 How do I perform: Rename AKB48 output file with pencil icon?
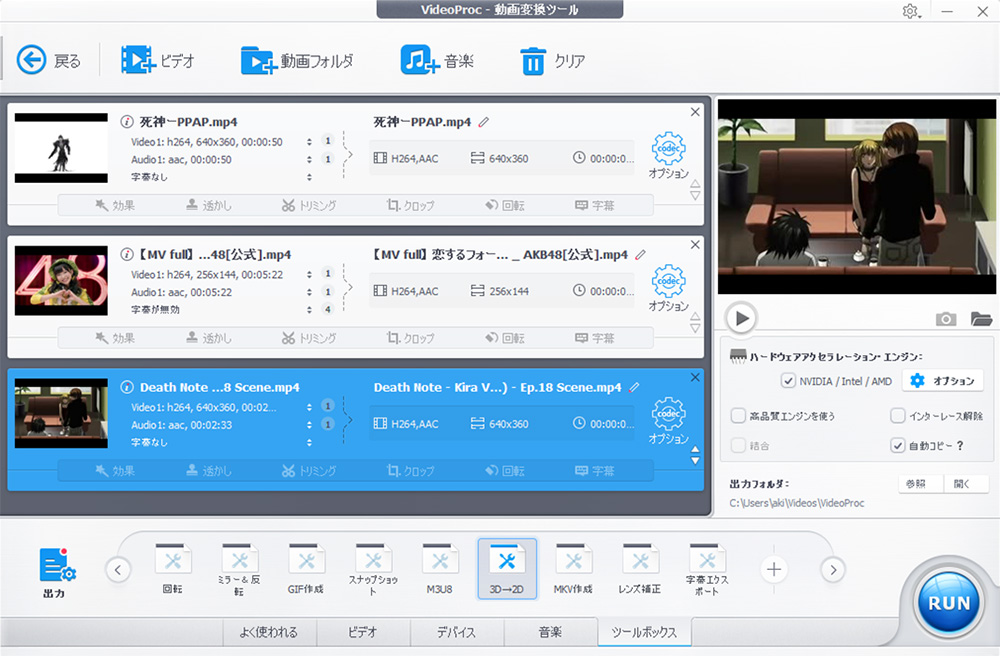click(x=640, y=254)
